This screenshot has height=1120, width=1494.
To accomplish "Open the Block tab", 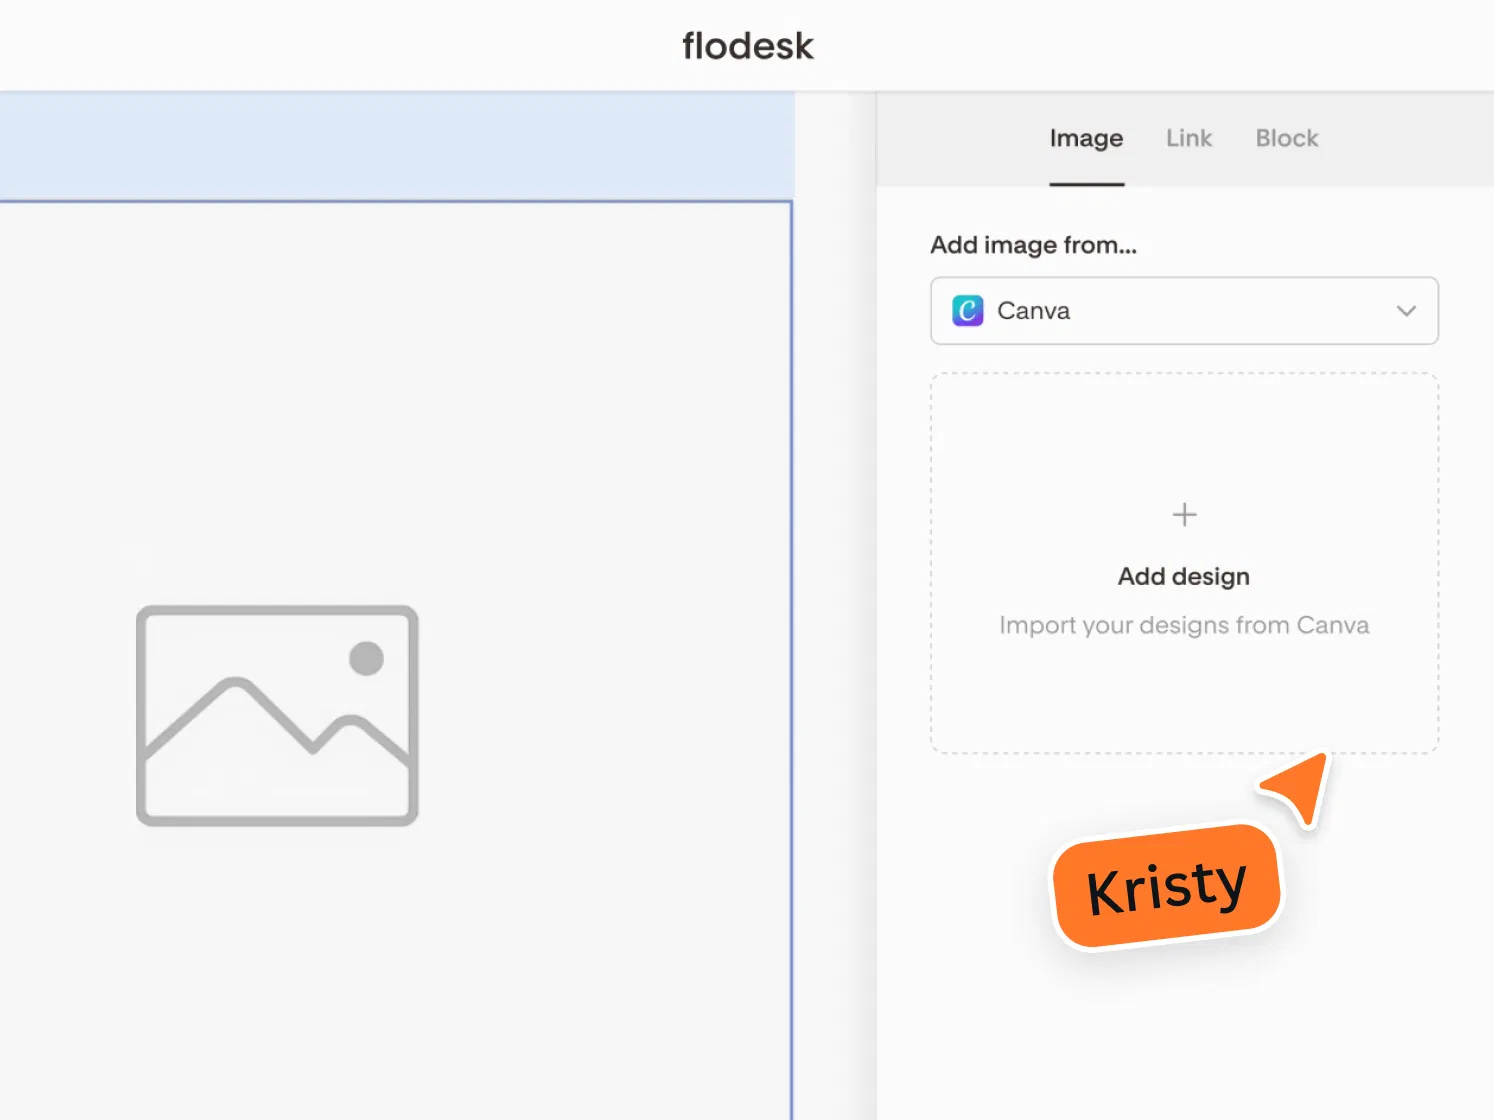I will coord(1287,138).
